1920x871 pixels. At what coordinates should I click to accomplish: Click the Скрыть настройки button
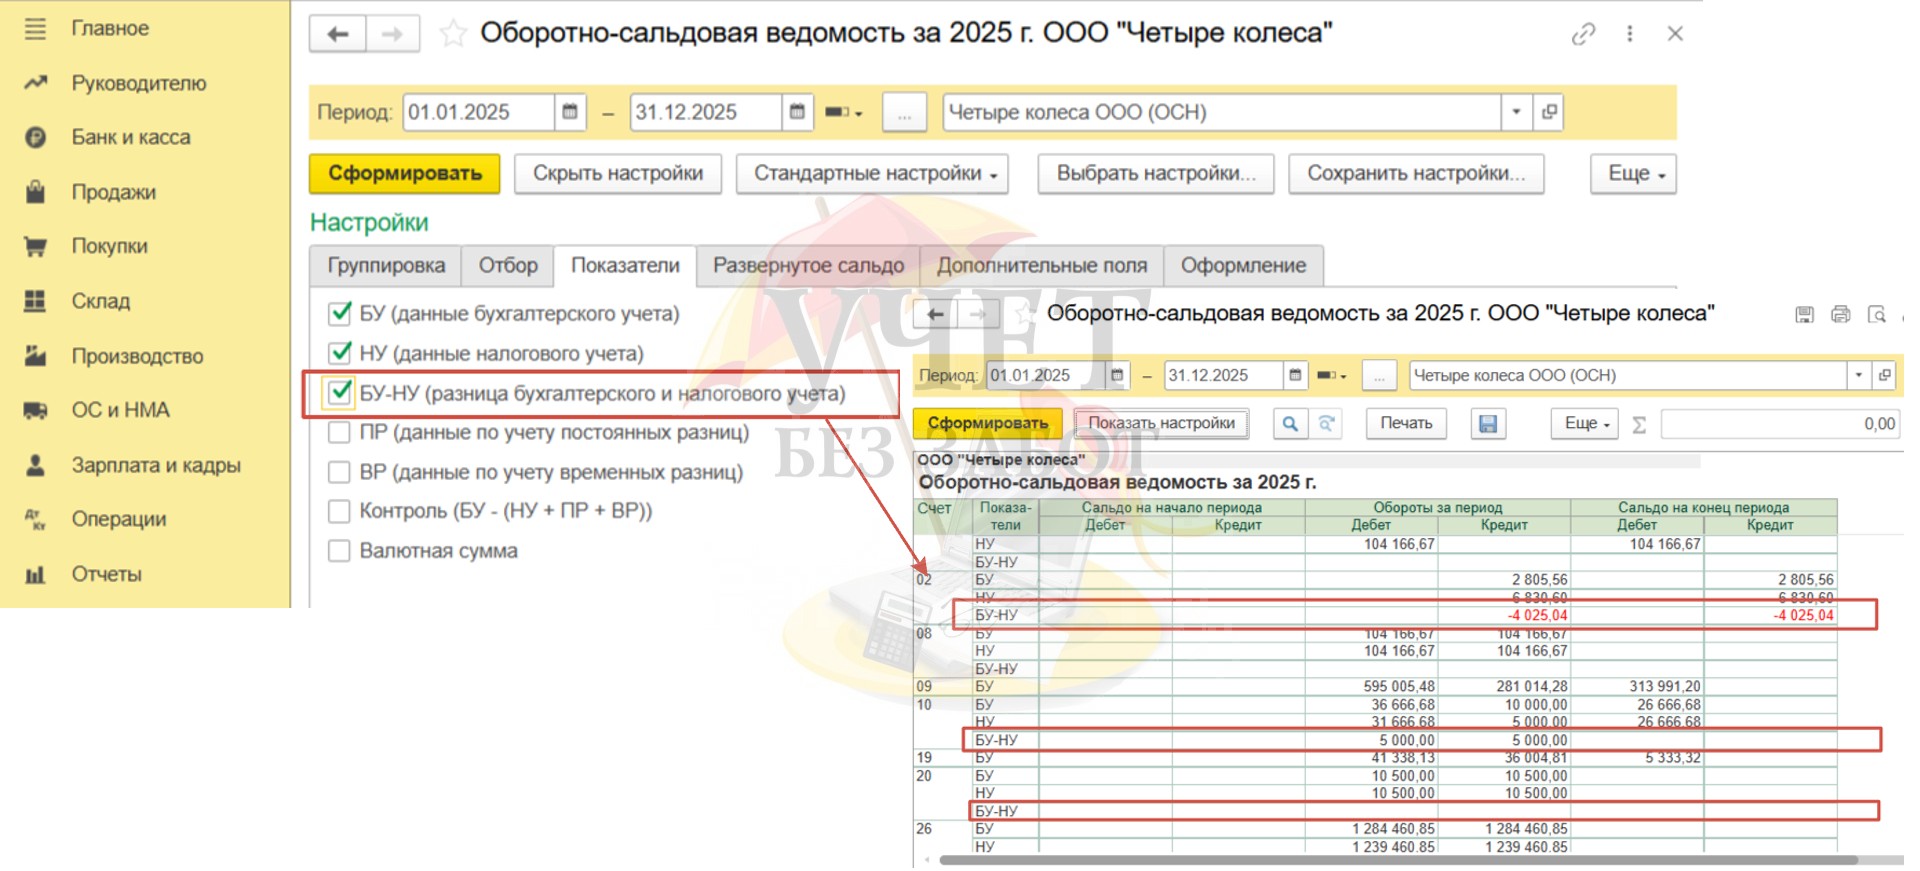(x=618, y=173)
